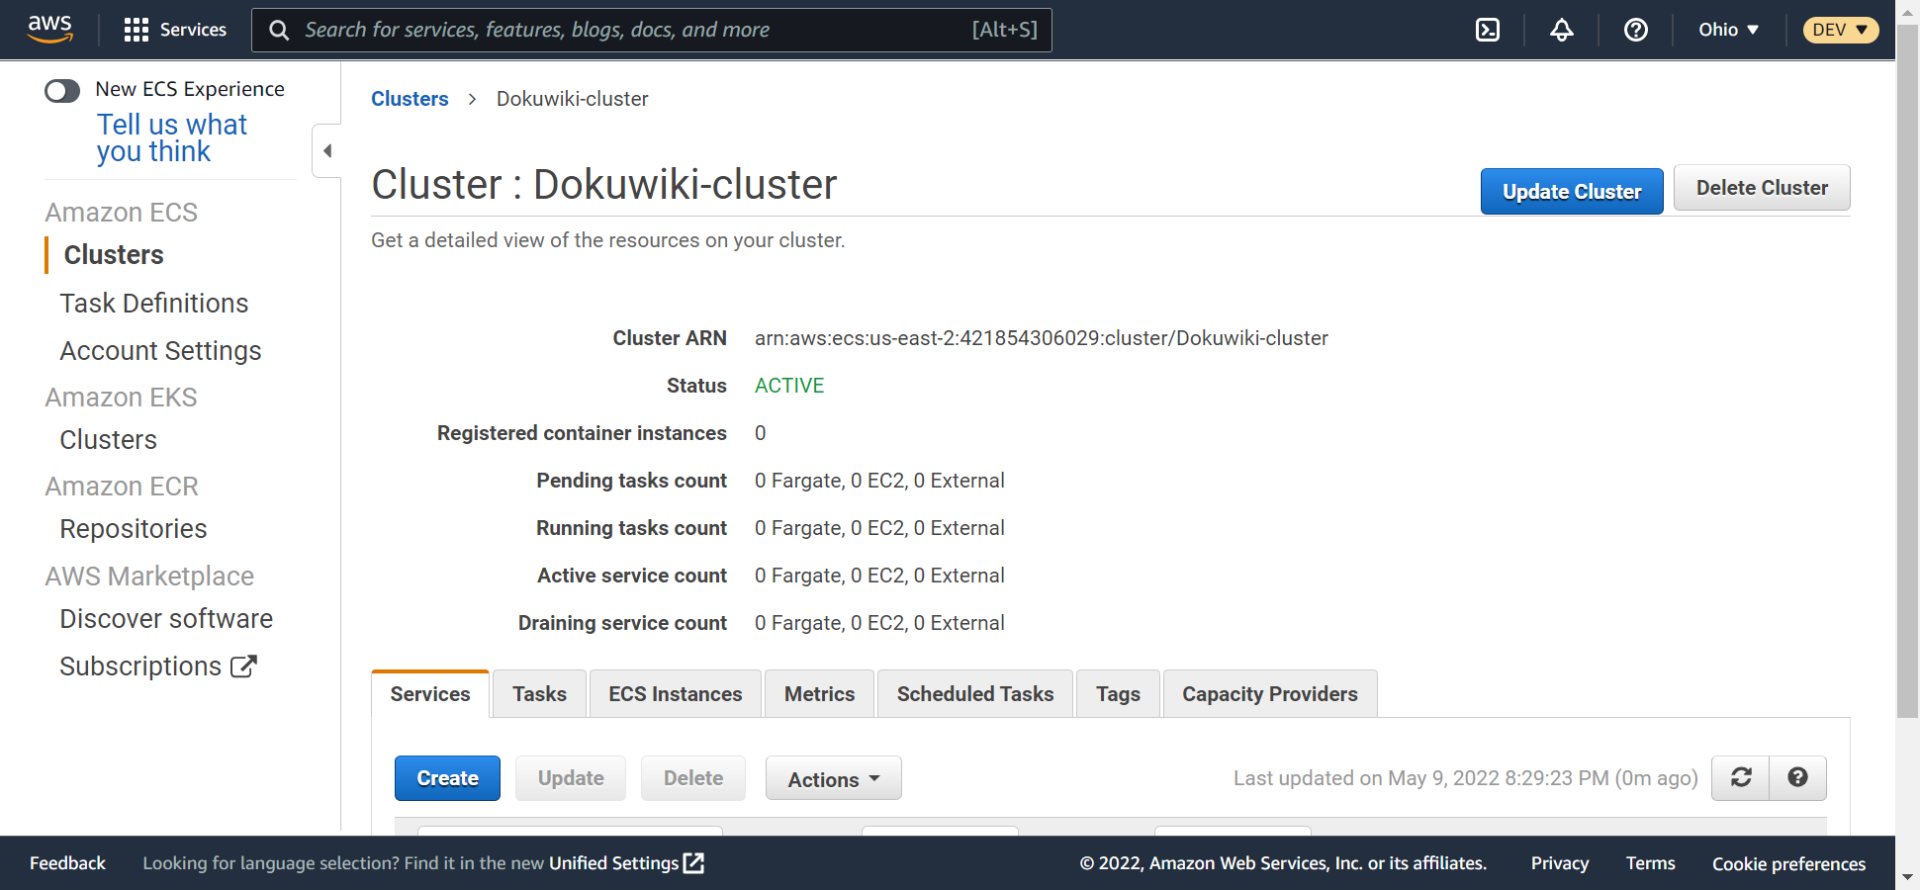Switch to the ECS Instances tab
1920x890 pixels.
click(676, 694)
